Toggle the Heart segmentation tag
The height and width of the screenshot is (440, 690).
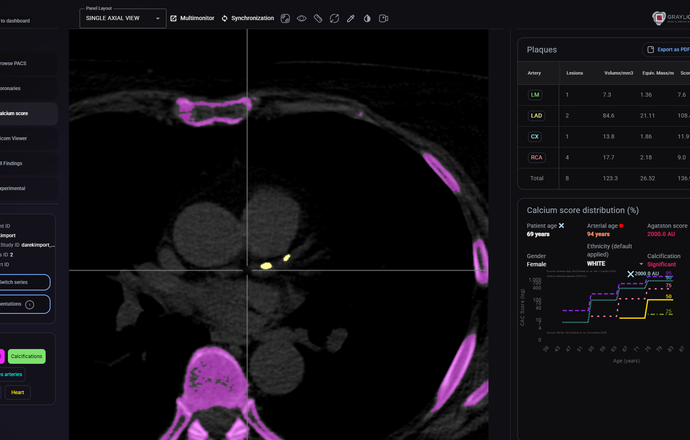(18, 392)
